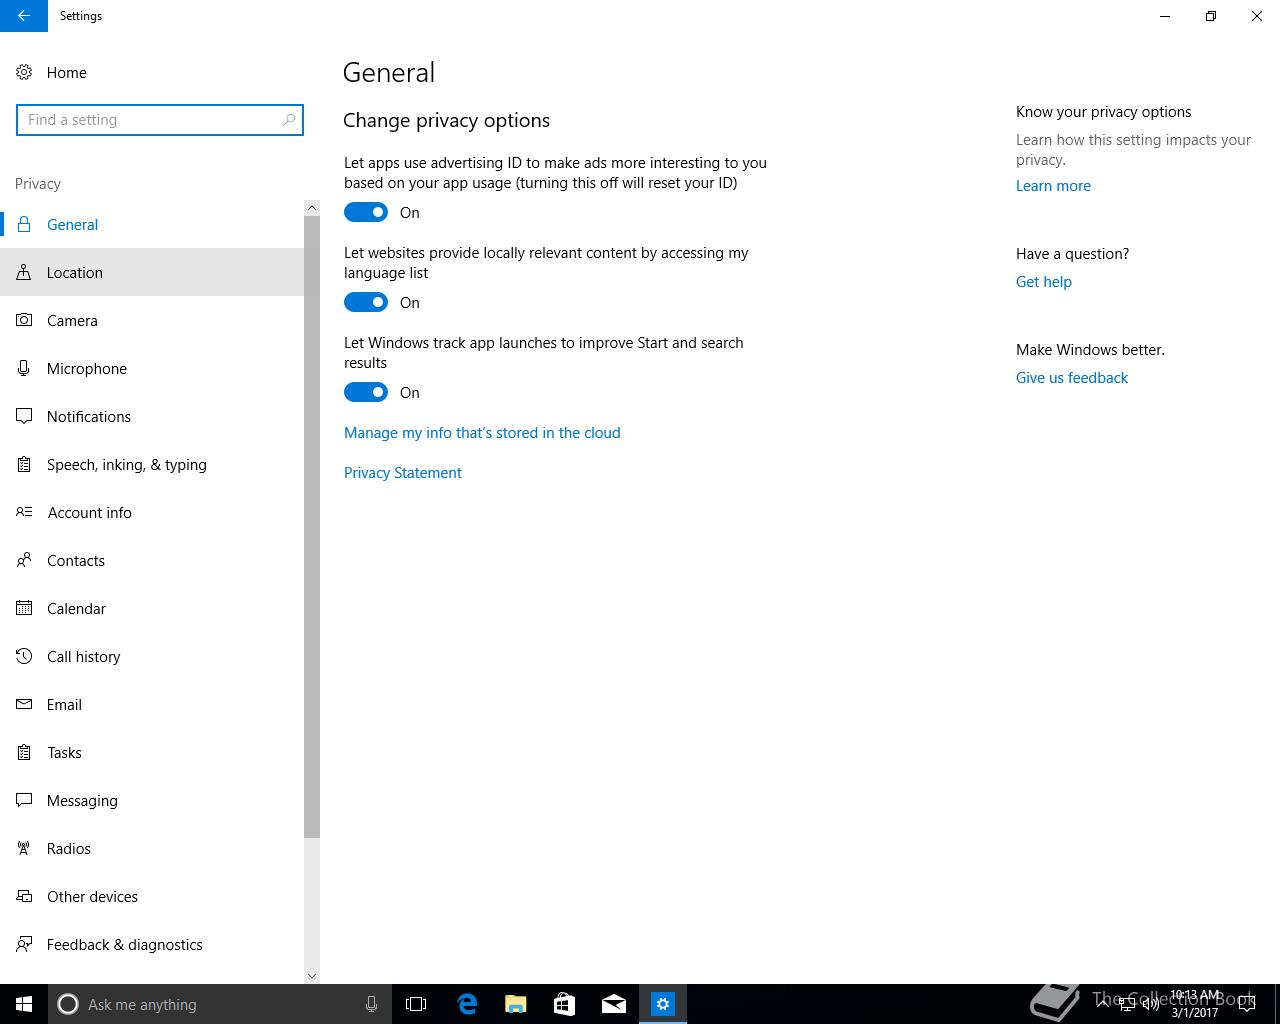Click the Email envelope icon in sidebar

point(24,704)
